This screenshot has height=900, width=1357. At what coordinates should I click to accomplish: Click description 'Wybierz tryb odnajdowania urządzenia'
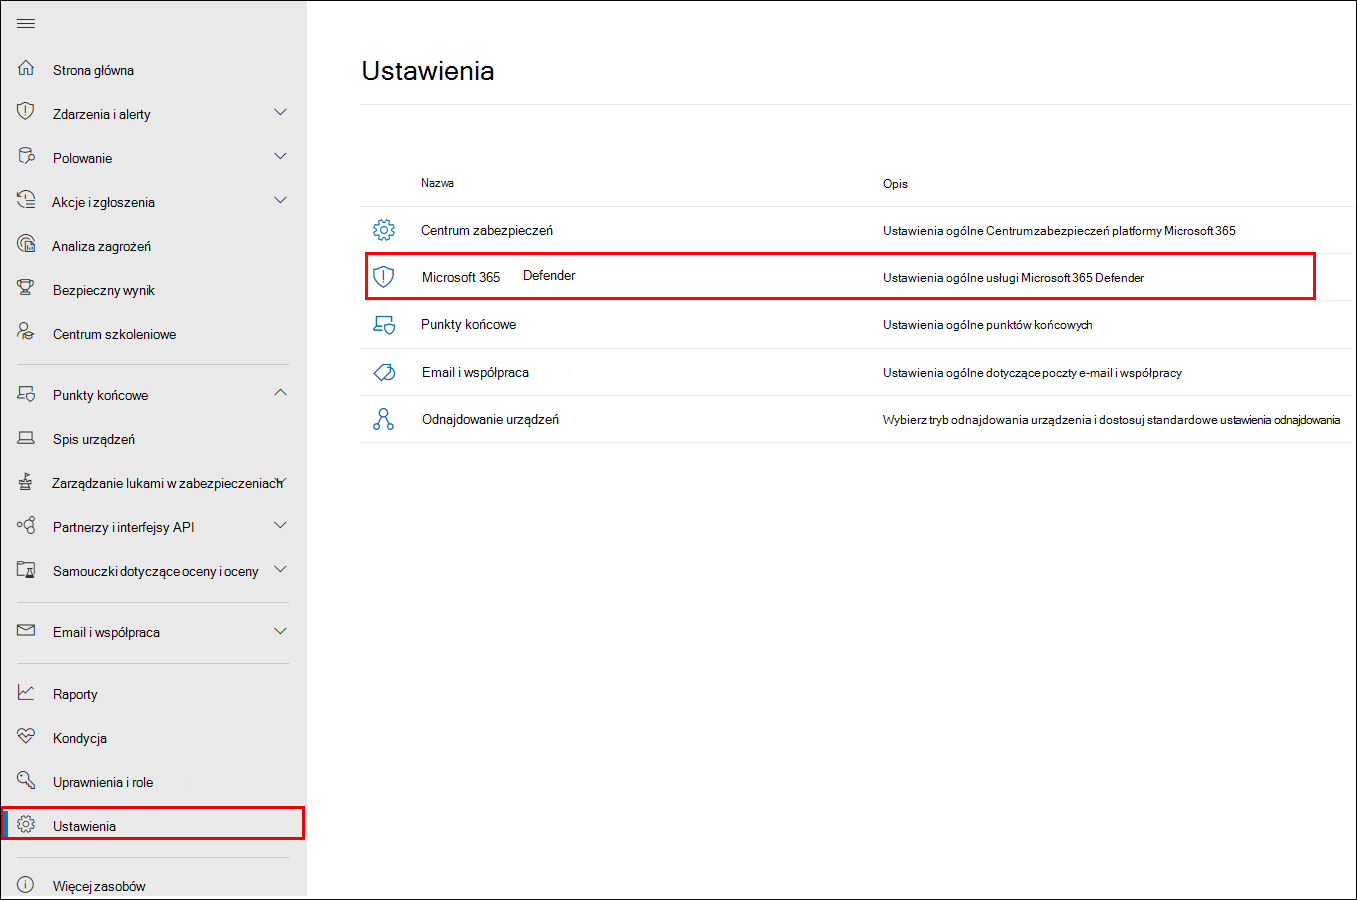coord(1111,420)
